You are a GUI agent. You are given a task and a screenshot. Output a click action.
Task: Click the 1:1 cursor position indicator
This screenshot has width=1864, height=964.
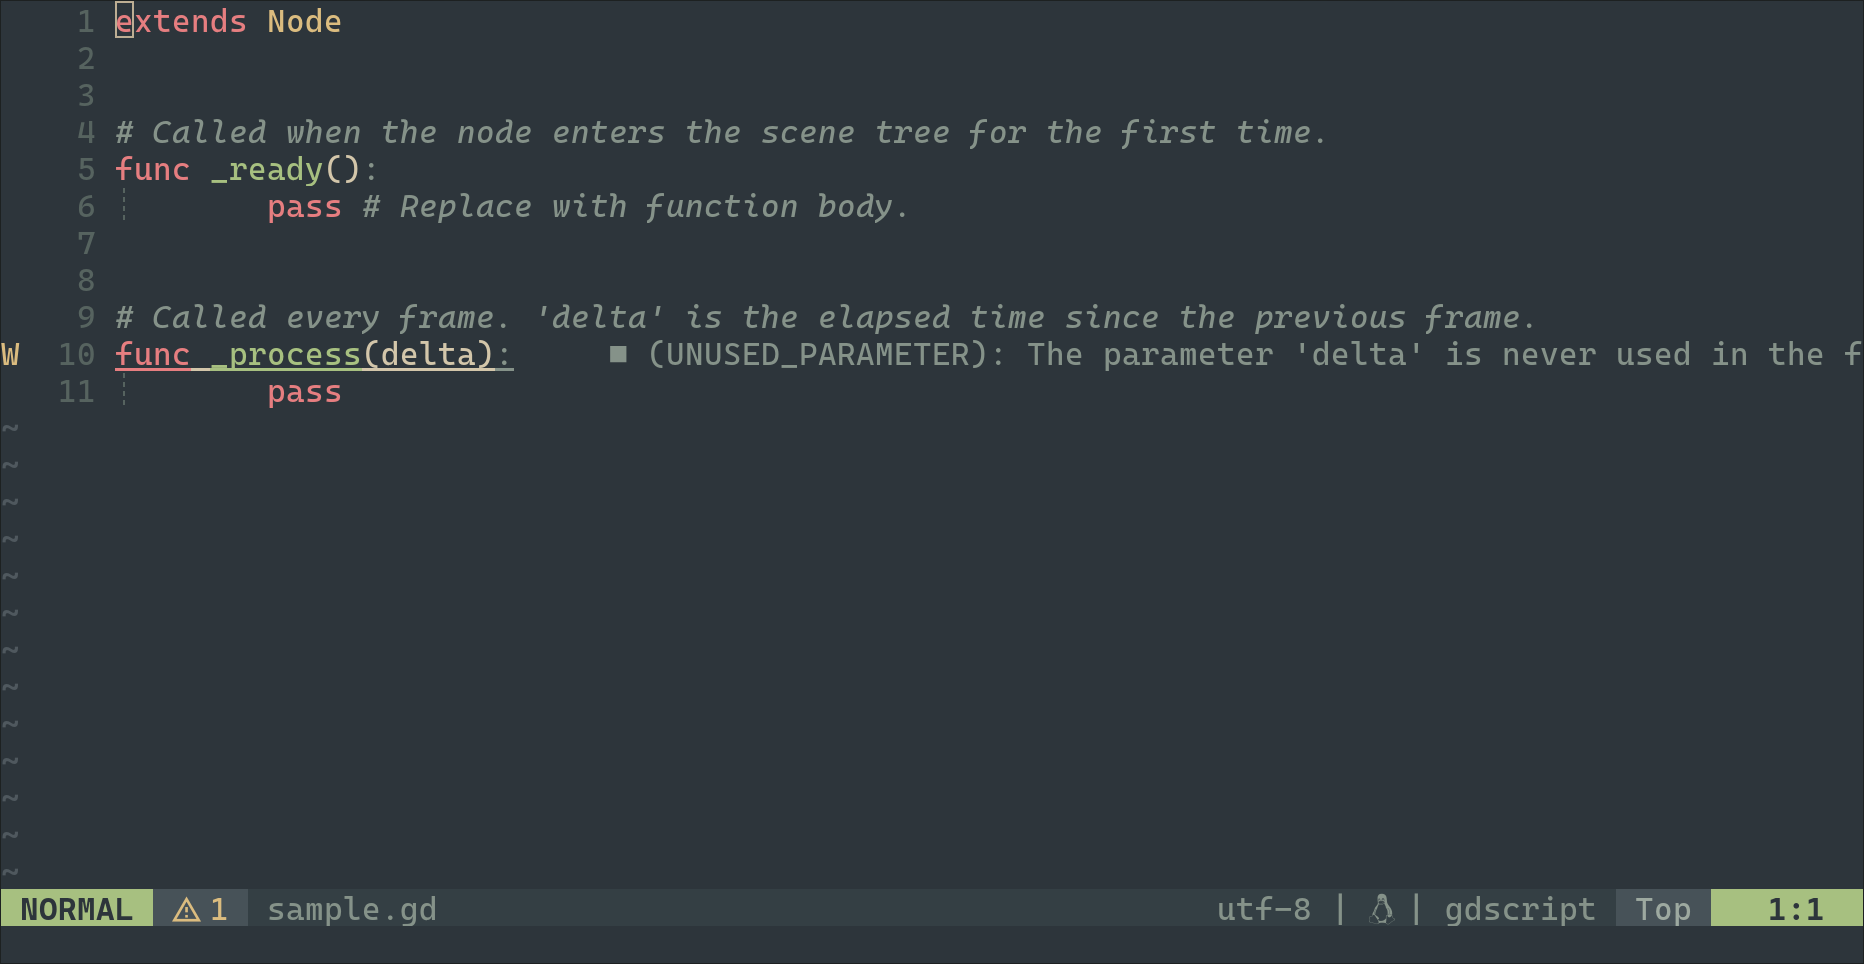[1795, 909]
